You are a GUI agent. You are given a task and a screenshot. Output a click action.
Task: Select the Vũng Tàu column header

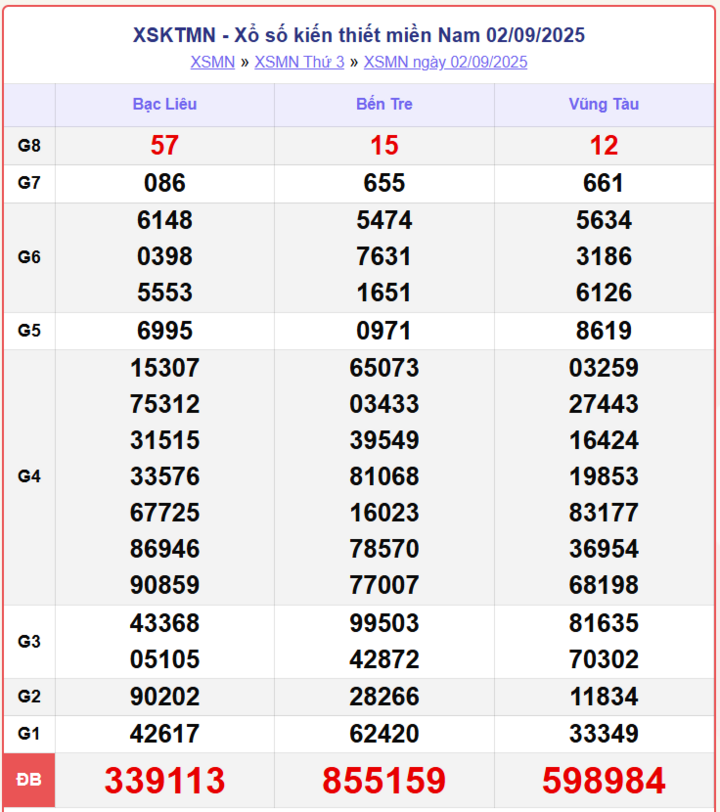(x=604, y=104)
